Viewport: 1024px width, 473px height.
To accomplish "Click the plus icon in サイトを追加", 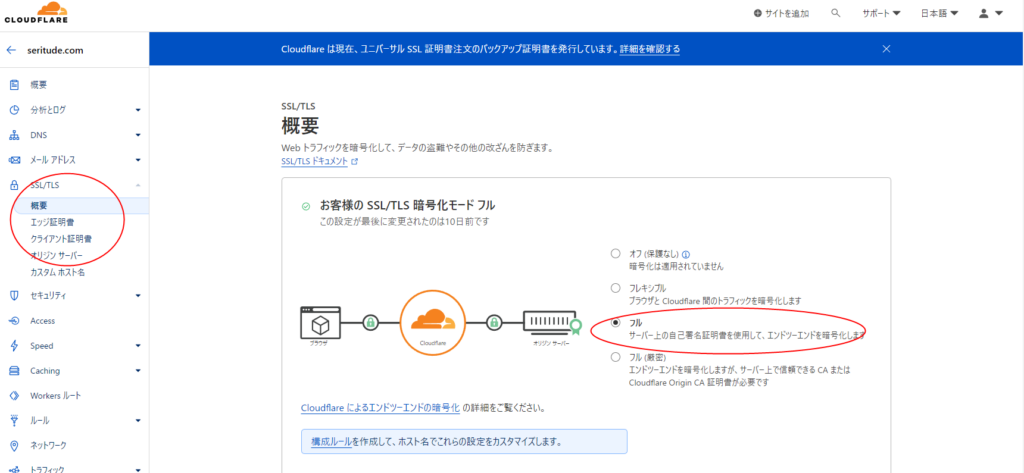I will 758,13.
